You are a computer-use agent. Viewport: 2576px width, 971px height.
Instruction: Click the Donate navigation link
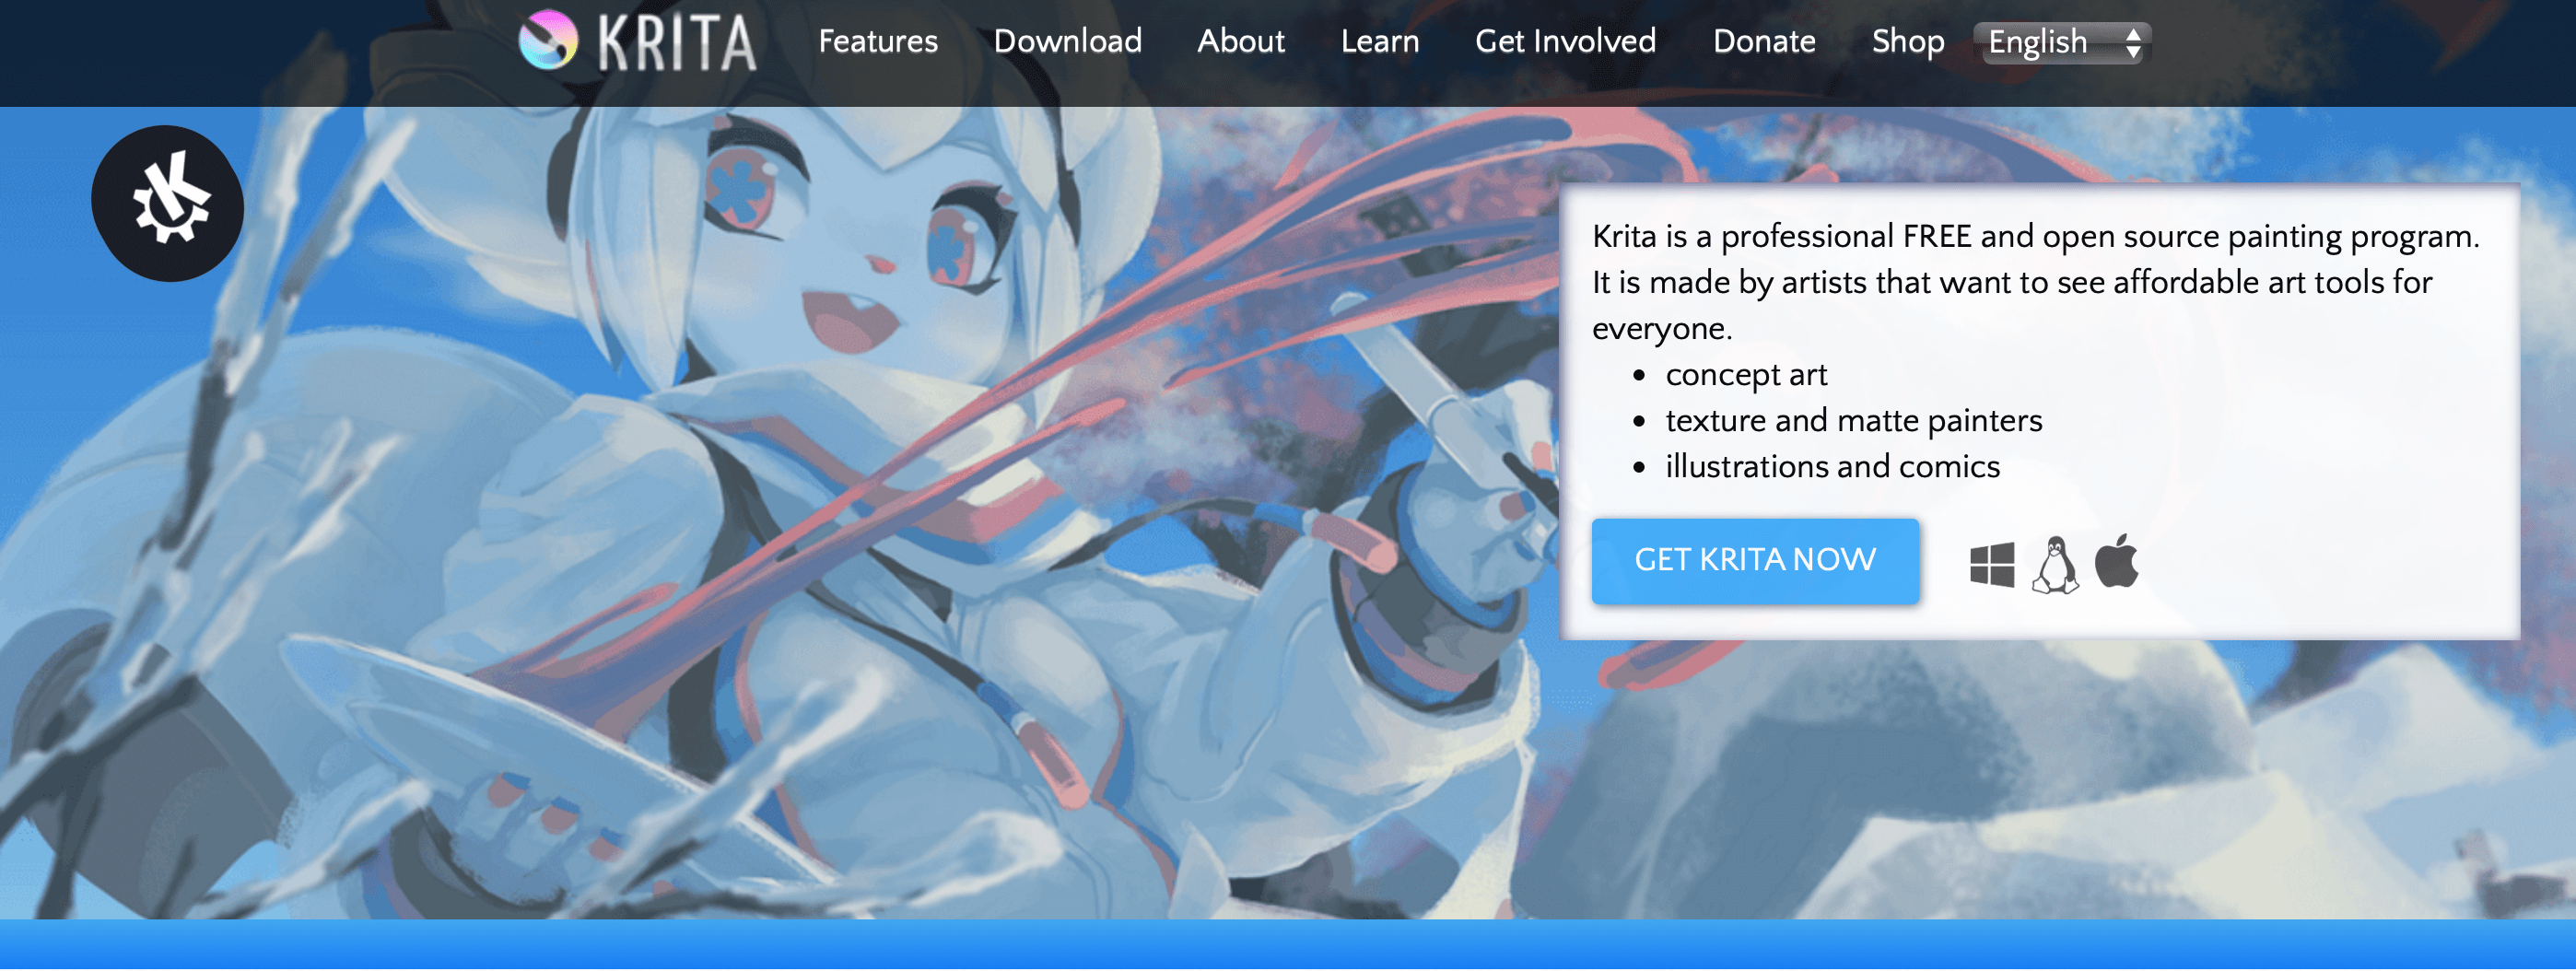(1763, 41)
